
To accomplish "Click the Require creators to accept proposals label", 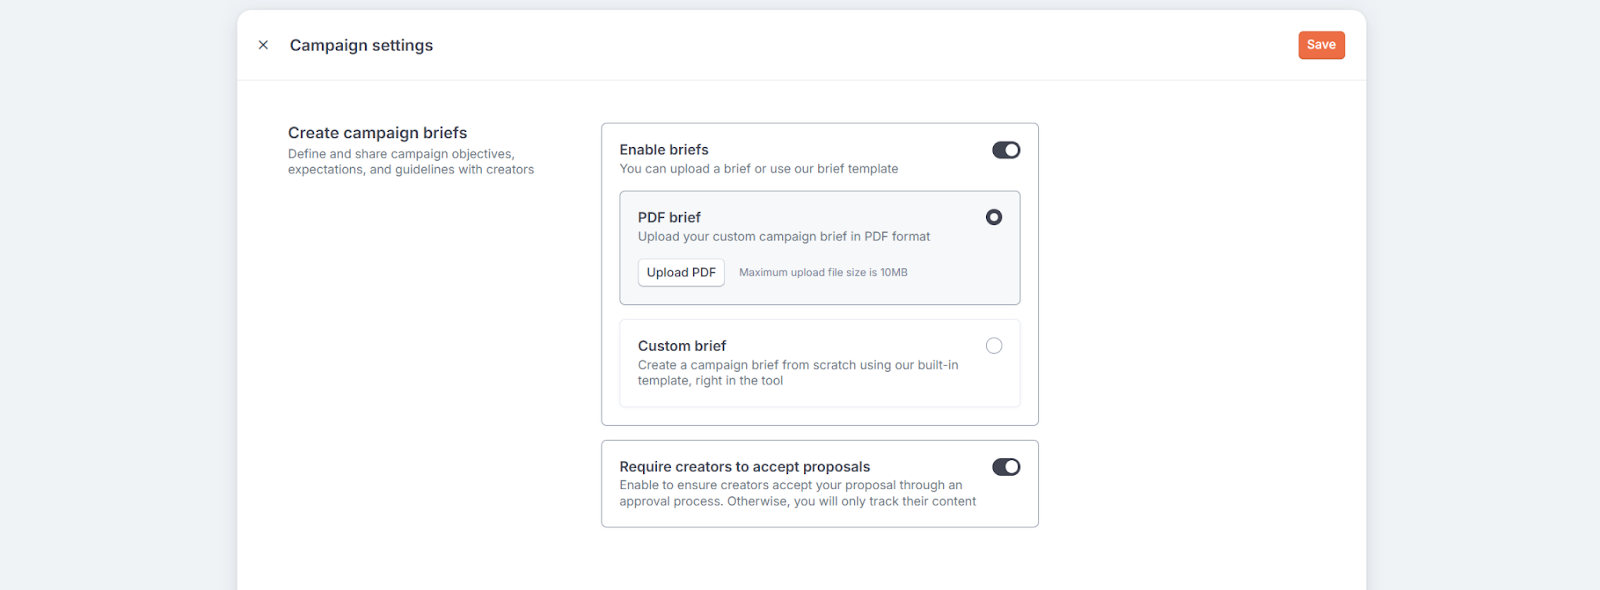I will coord(745,467).
